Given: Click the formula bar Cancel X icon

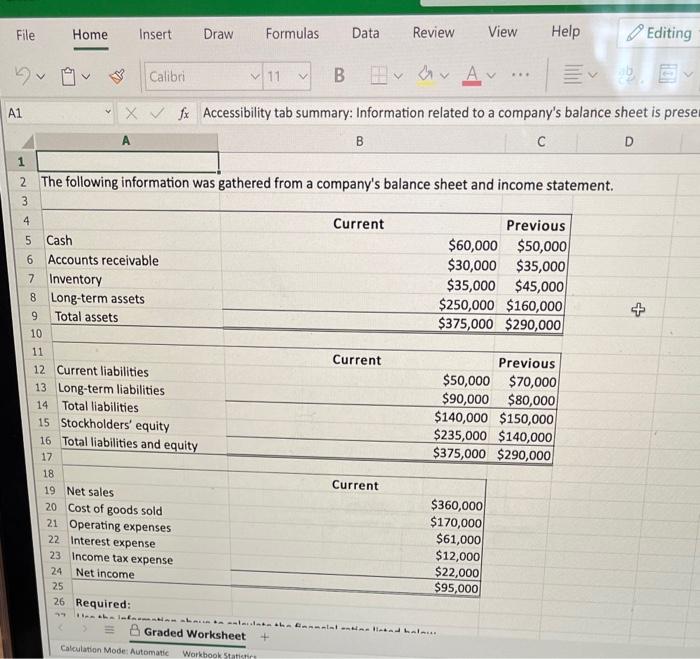Looking at the screenshot, I should pos(131,113).
